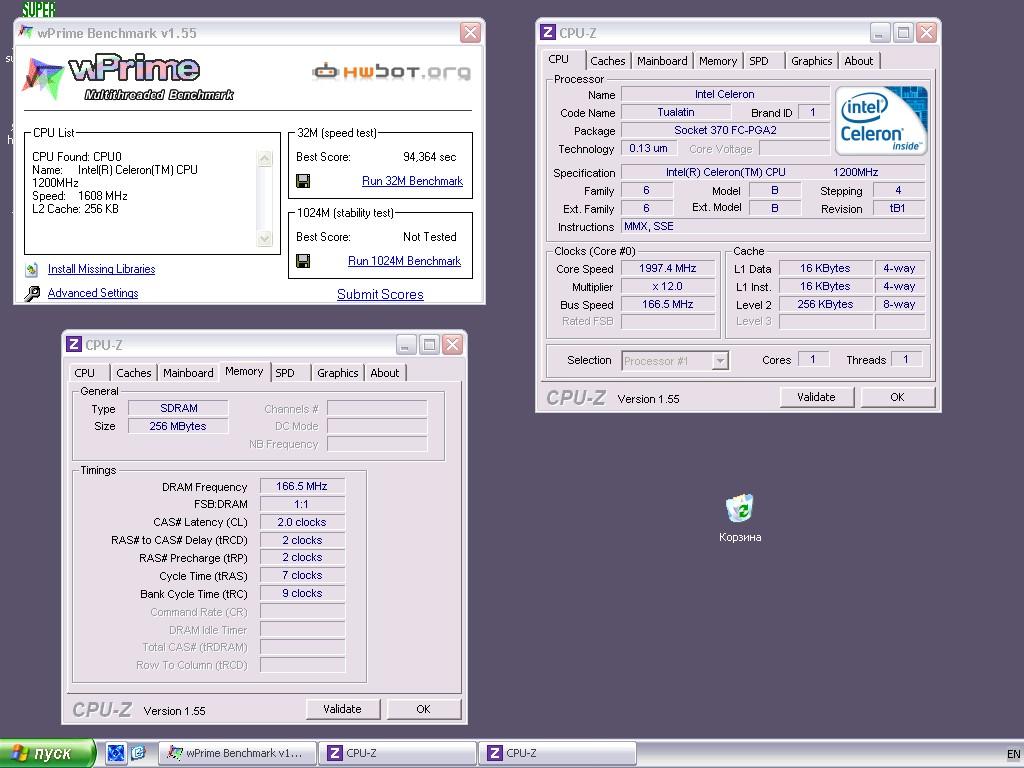Click the wPrime logo icon
This screenshot has width=1024, height=768.
(42, 78)
